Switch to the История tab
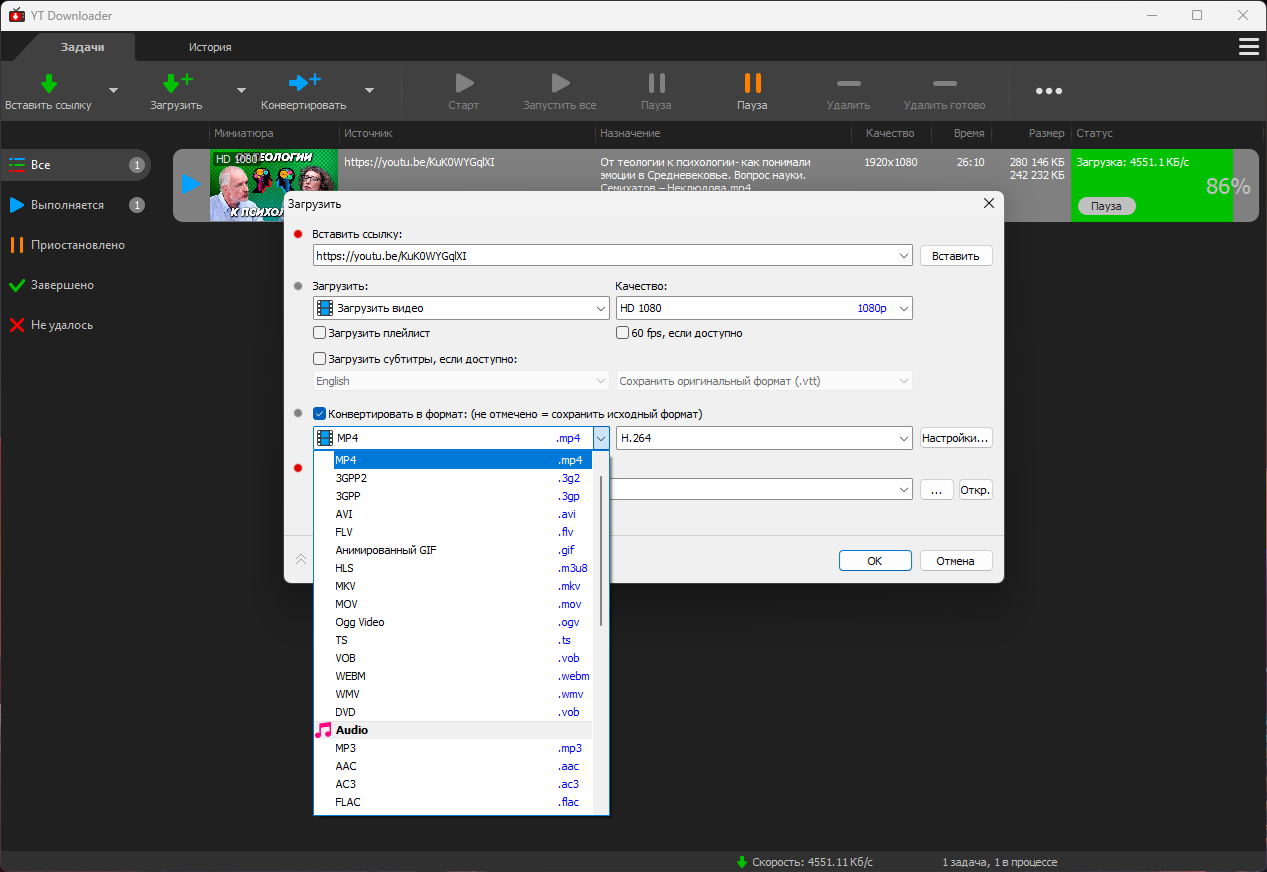Screen dimensions: 1267x872 click(x=210, y=47)
